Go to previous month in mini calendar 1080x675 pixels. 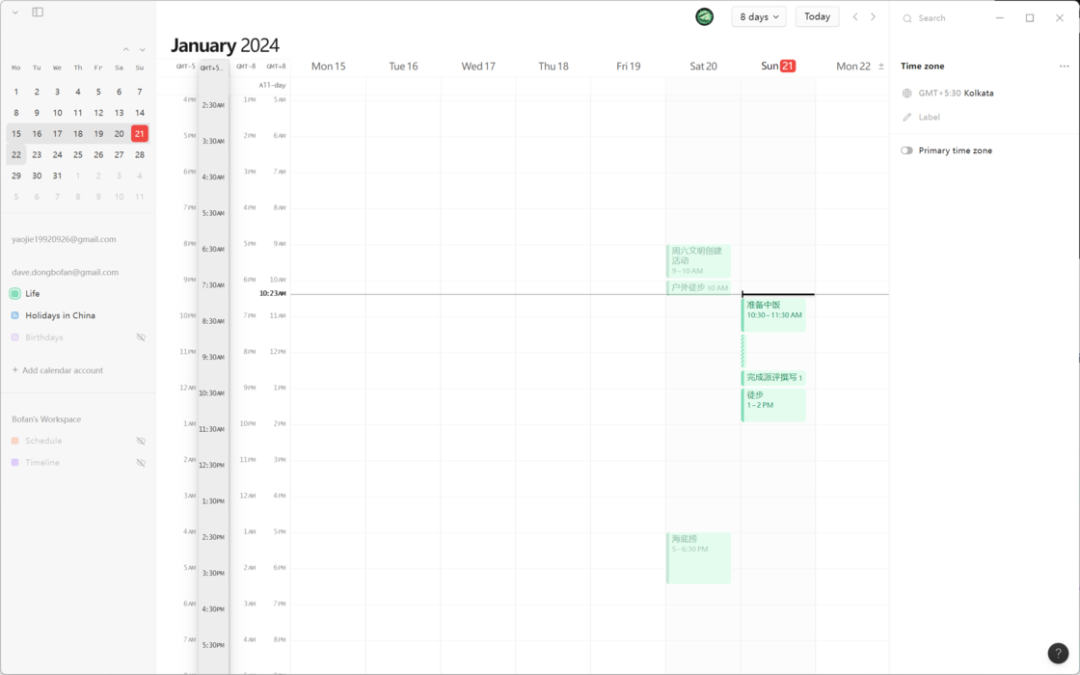coord(126,50)
